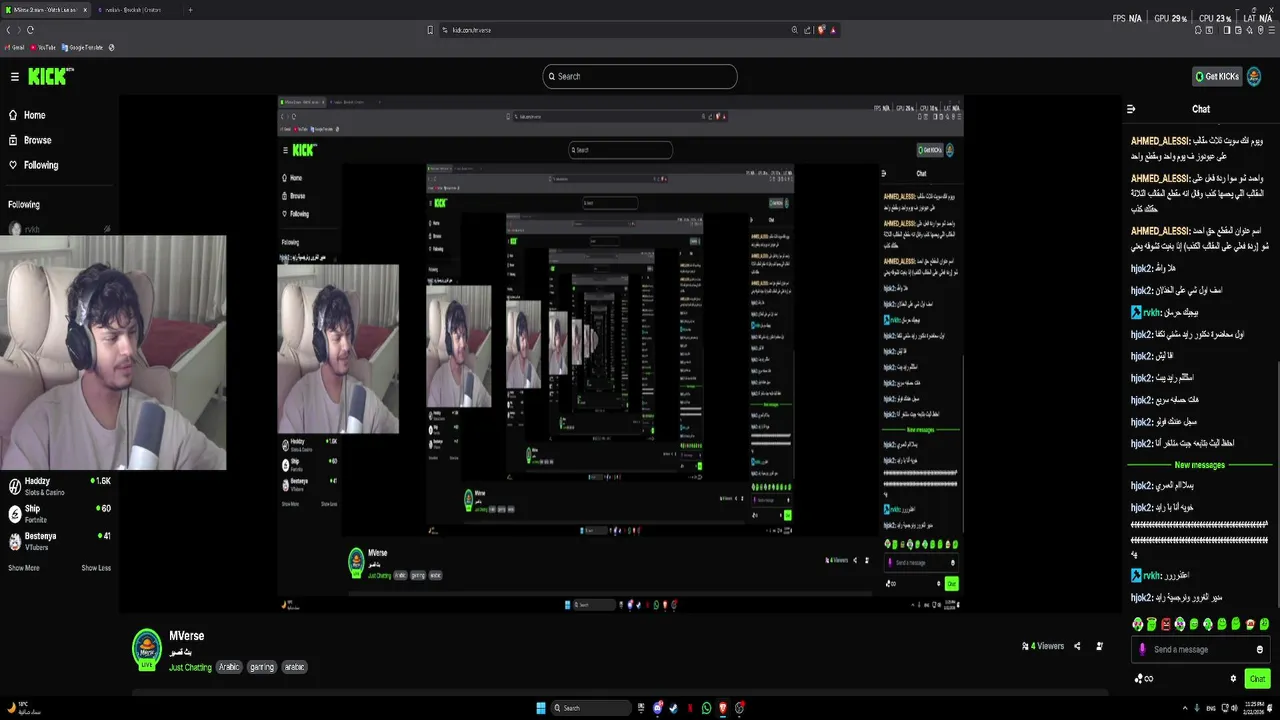Open the YouTube bookmark
Image resolution: width=1280 pixels, height=720 pixels.
point(43,47)
